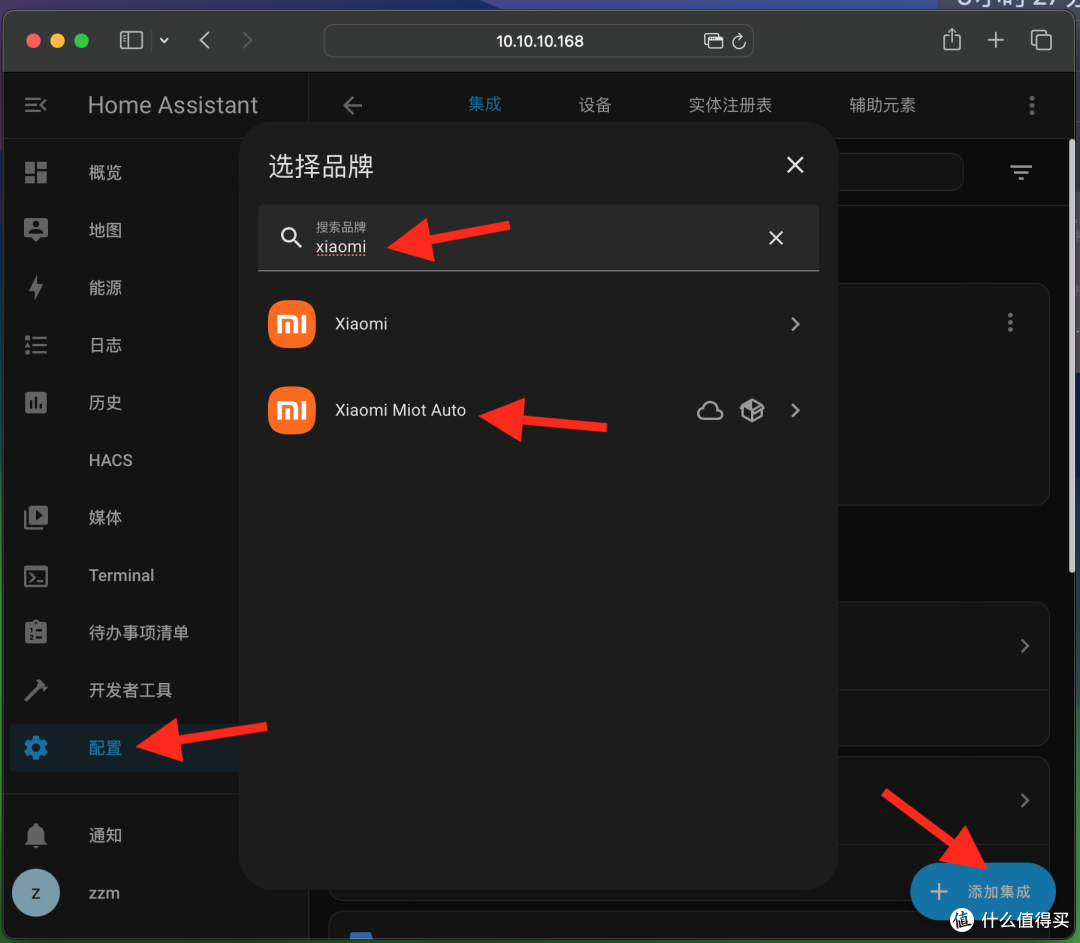Expand the lower background list row chevron

(1025, 800)
